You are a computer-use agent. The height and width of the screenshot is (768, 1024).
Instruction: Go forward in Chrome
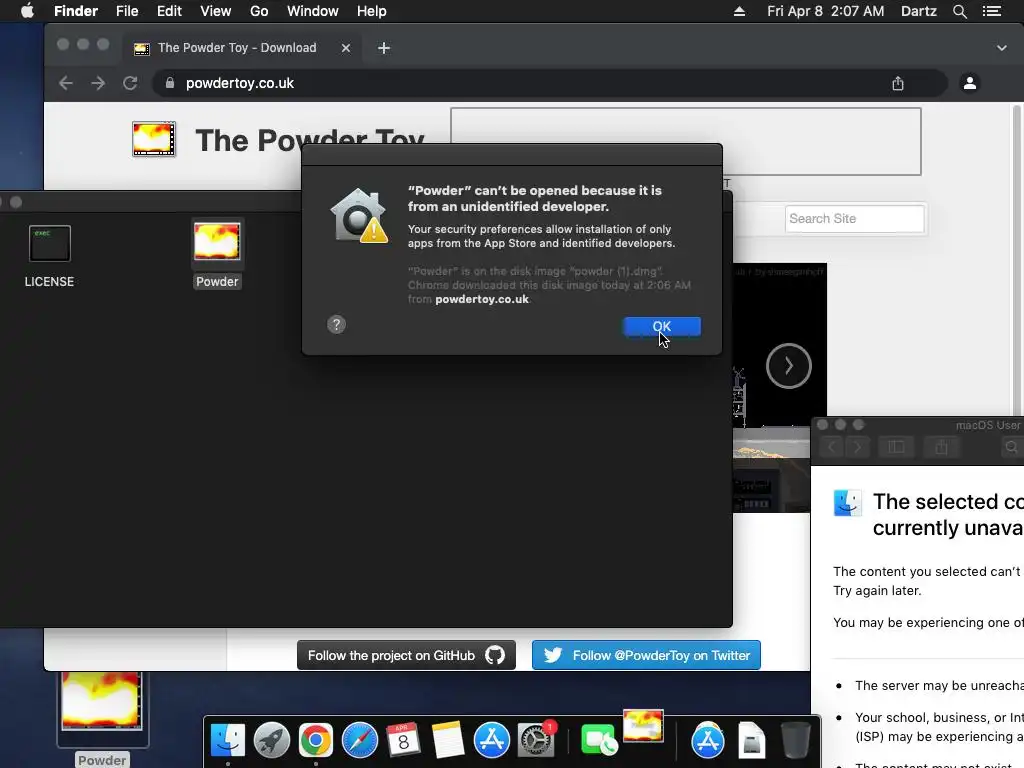[x=98, y=83]
